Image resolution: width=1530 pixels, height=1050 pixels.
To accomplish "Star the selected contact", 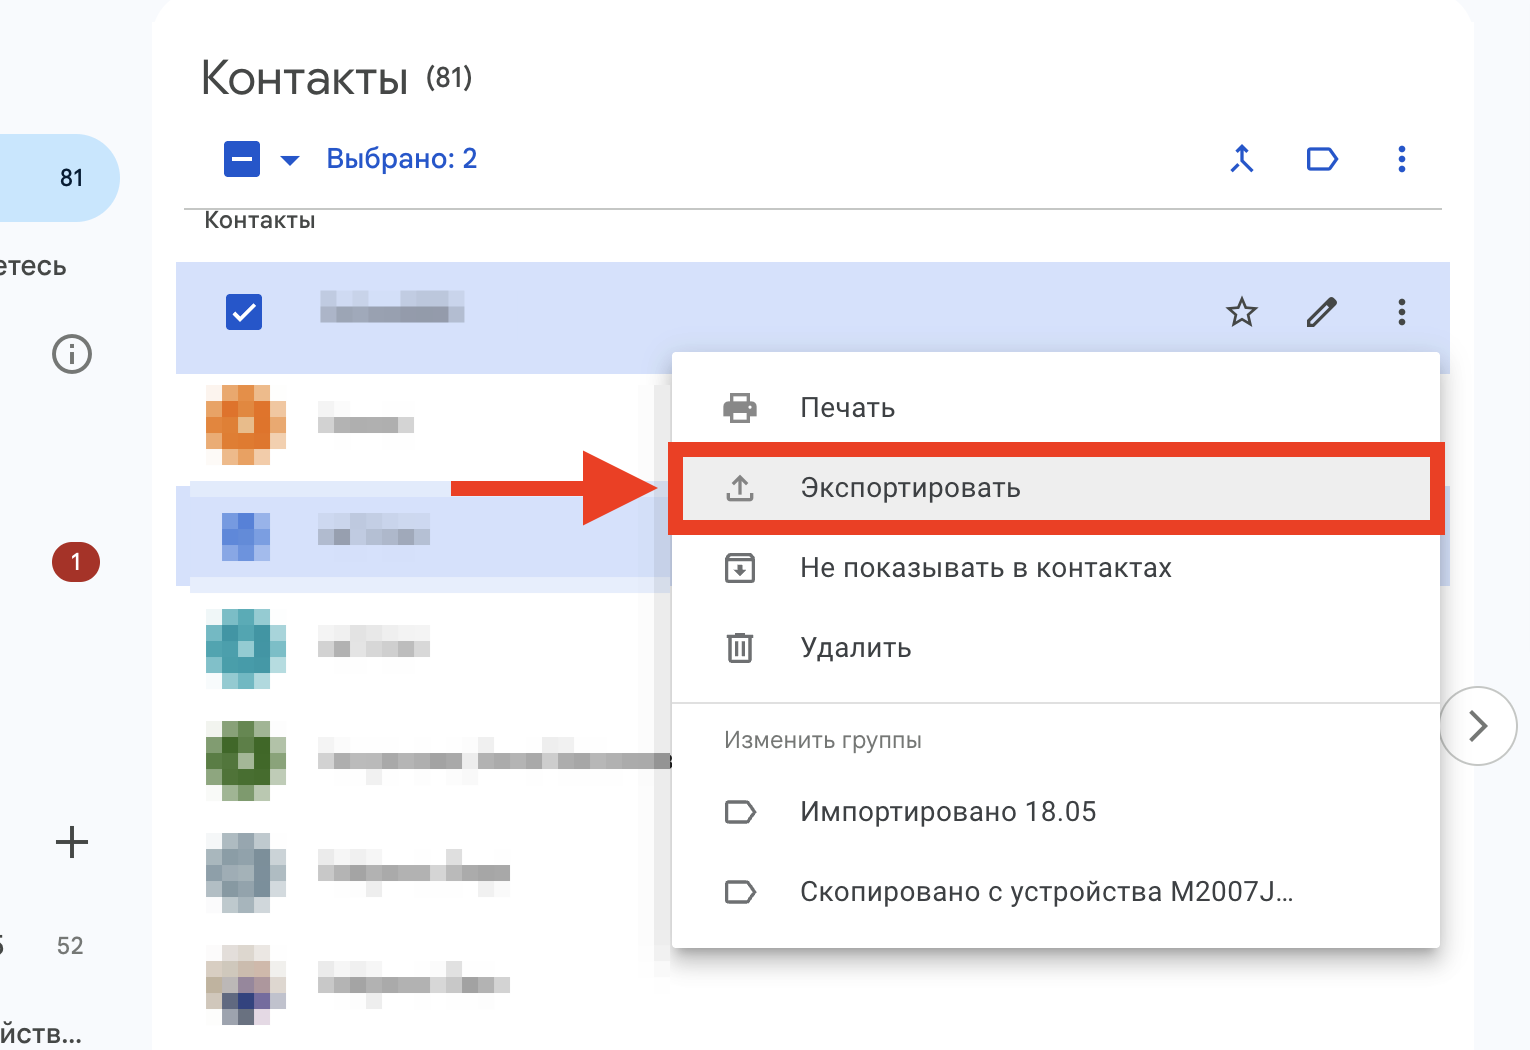I will (1241, 312).
